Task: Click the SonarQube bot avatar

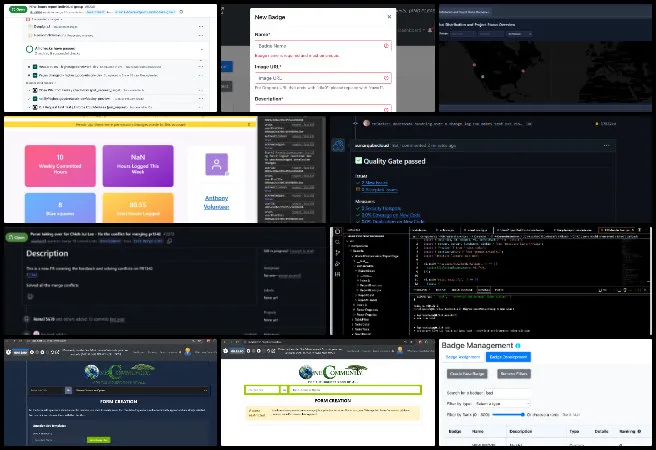Action: [338, 145]
